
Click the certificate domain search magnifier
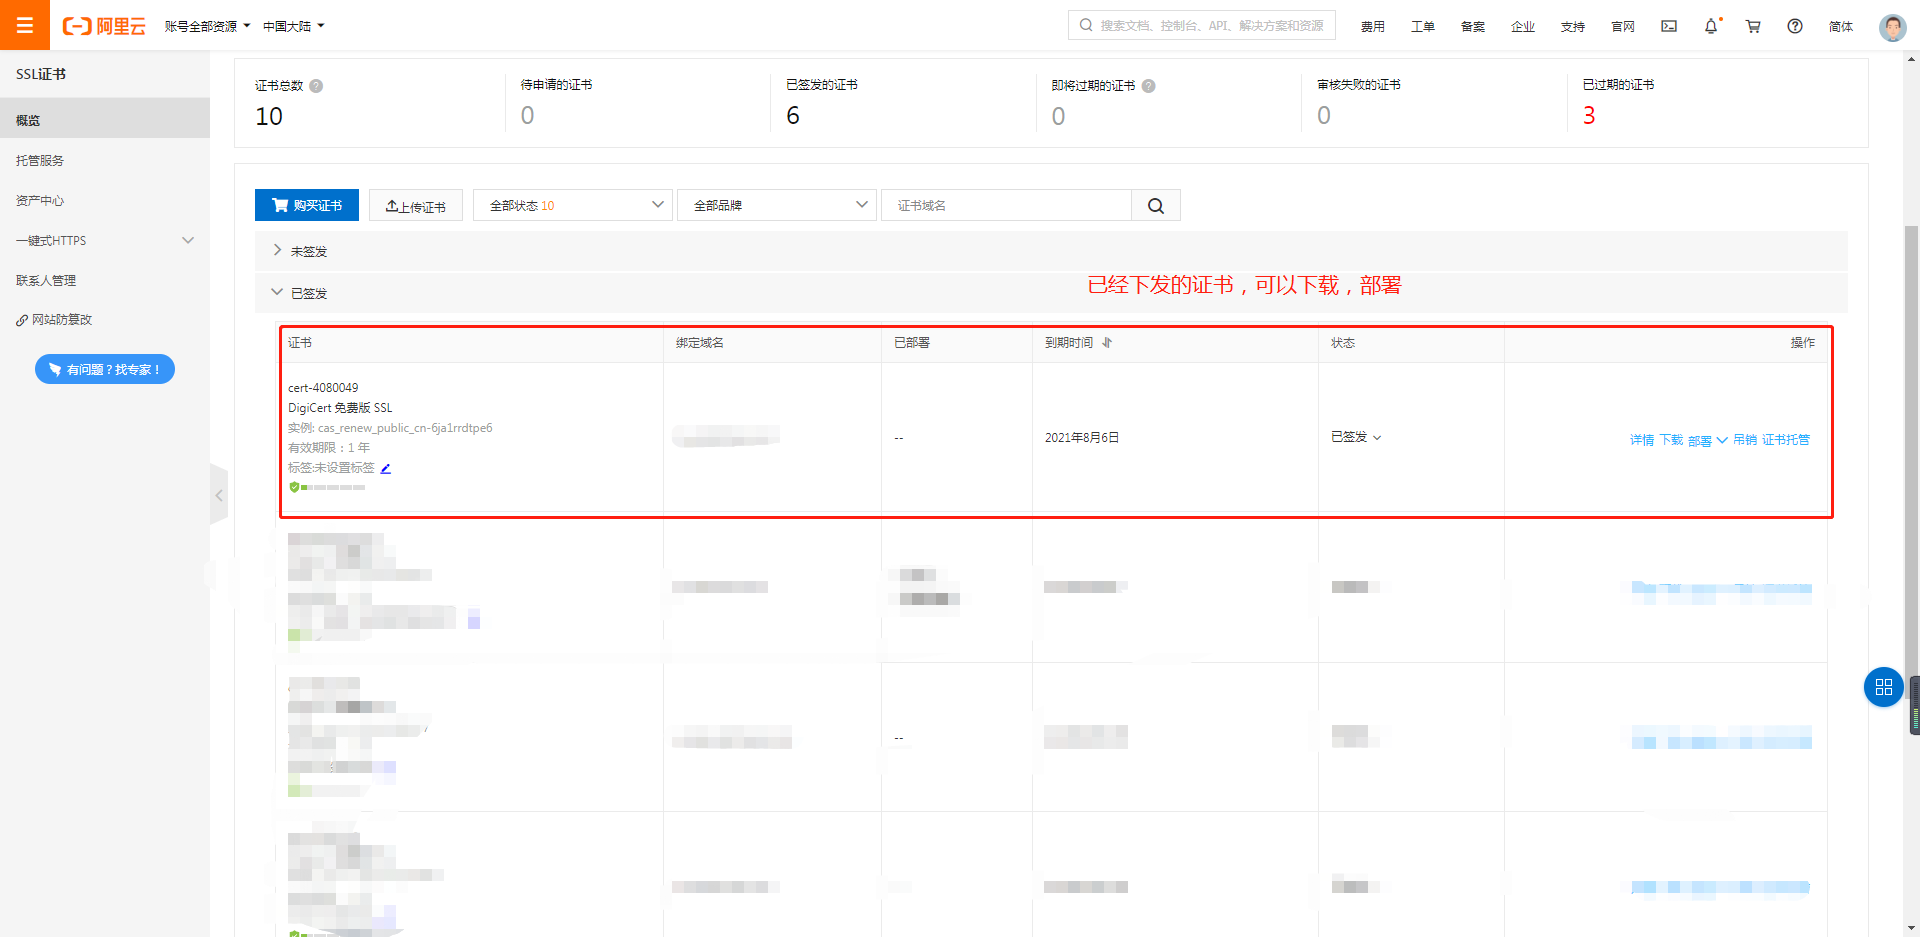(1156, 206)
